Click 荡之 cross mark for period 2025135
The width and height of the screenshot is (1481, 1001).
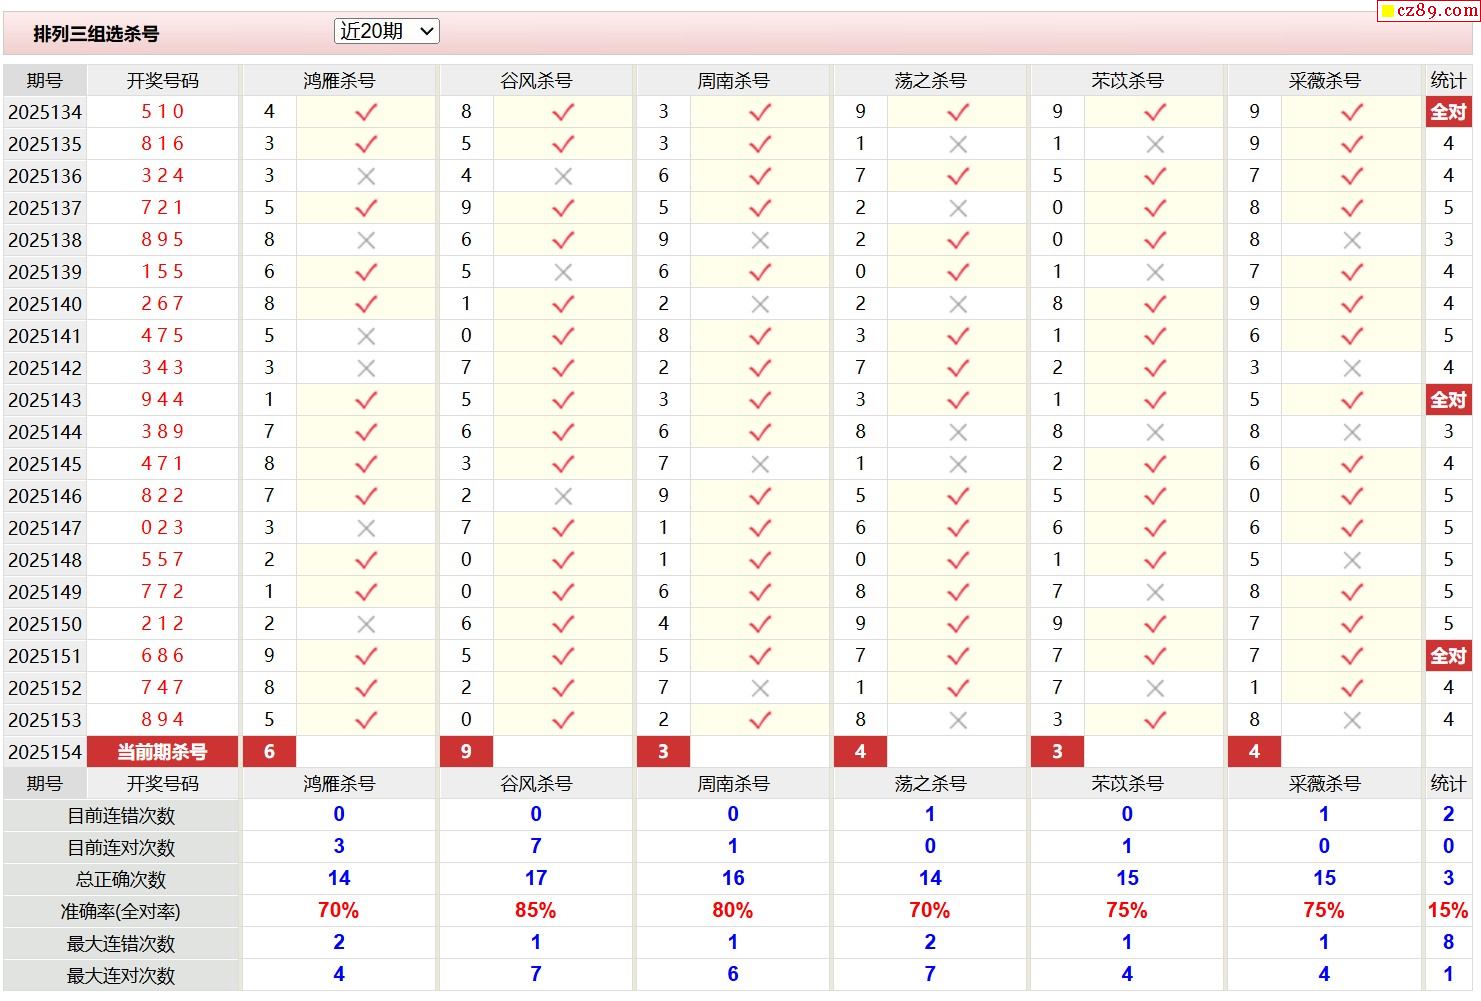coord(958,144)
